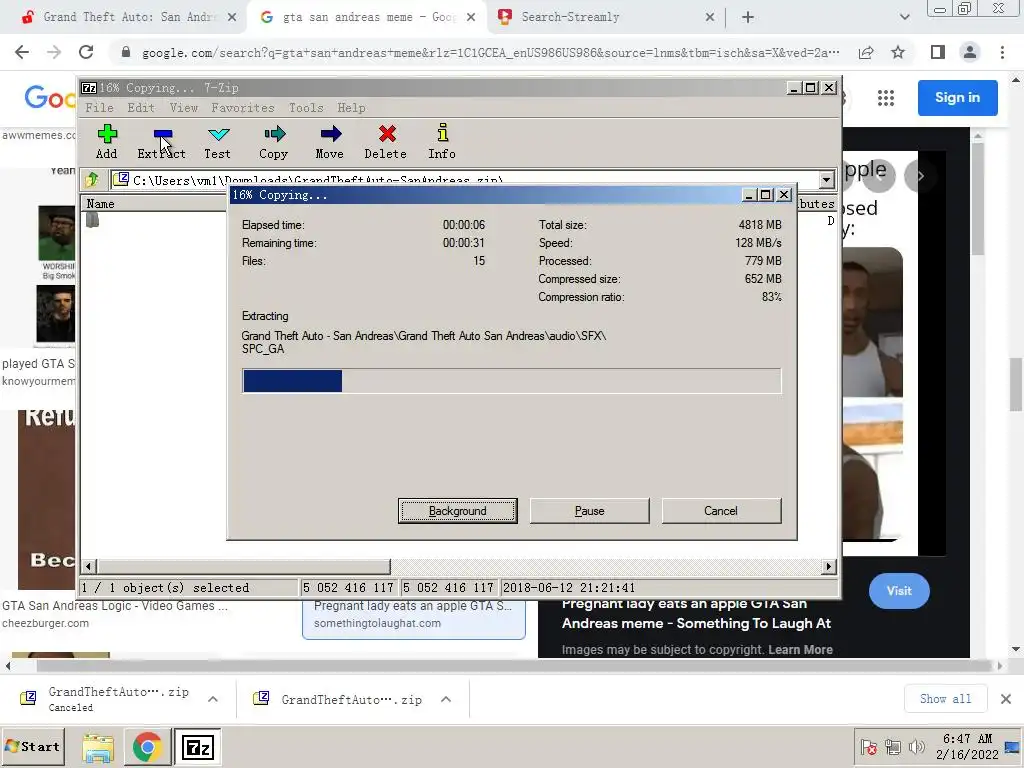Click the taskbar clock
This screenshot has height=768, width=1024.
tap(967, 746)
